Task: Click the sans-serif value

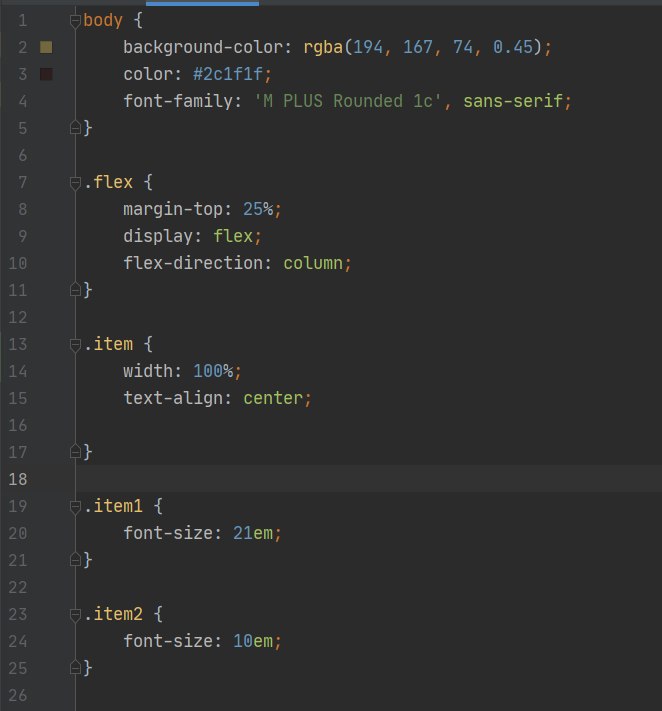Action: (513, 101)
